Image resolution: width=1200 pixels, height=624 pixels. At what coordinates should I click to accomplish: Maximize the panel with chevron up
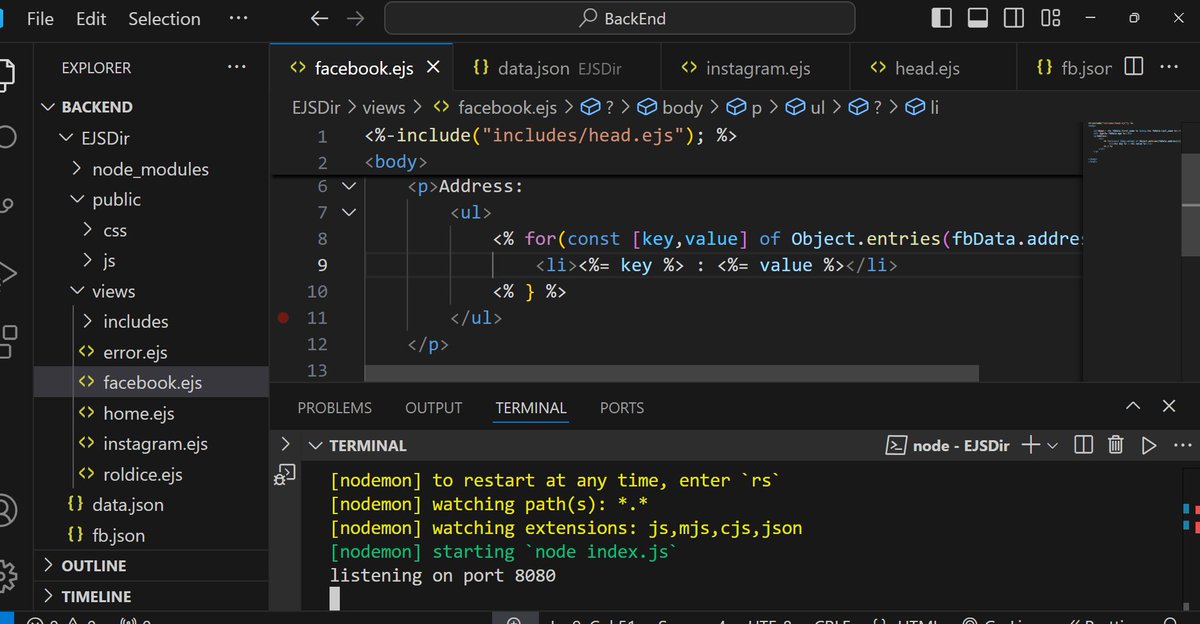[x=1133, y=407]
